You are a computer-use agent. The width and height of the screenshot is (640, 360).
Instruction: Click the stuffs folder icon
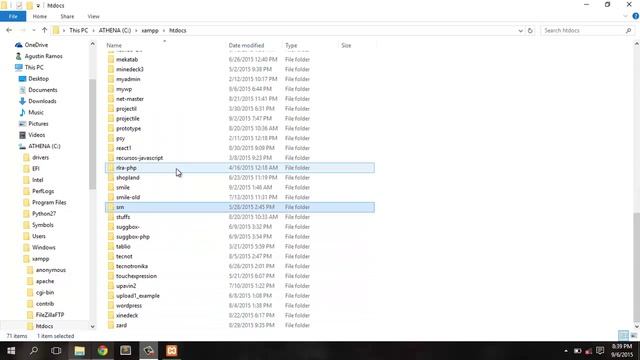111,217
